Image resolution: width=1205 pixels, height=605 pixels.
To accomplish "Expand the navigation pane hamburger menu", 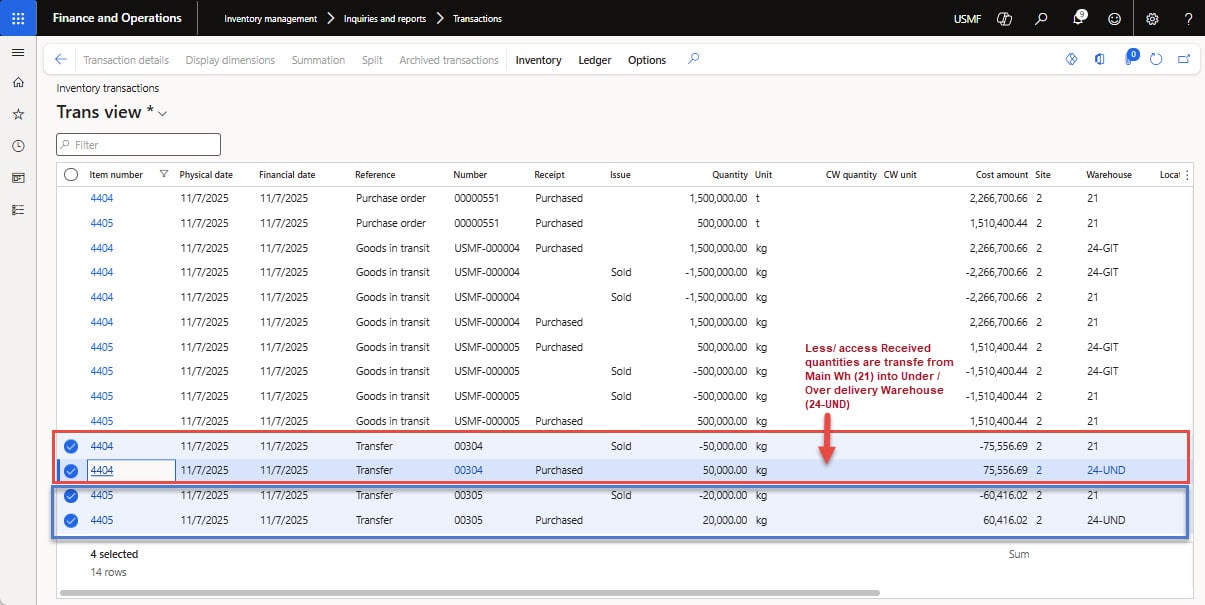I will click(18, 52).
